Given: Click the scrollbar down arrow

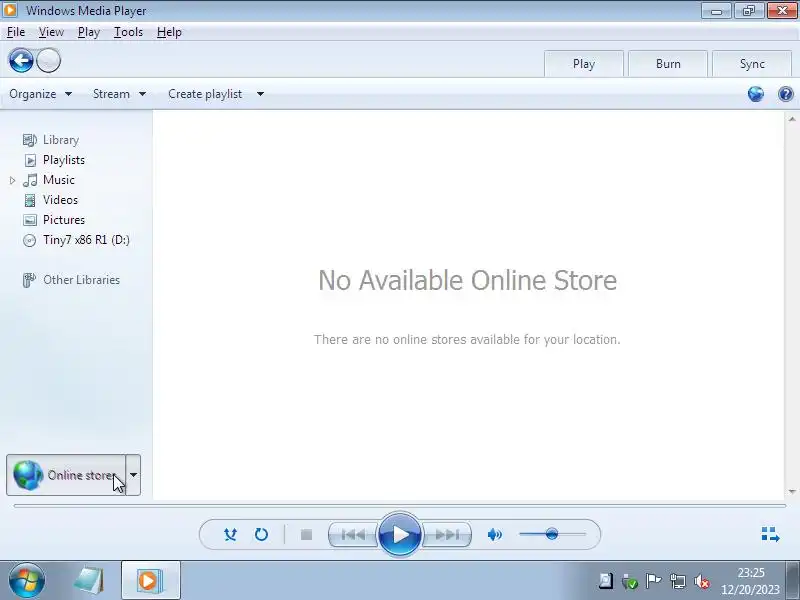Looking at the screenshot, I should tap(792, 492).
